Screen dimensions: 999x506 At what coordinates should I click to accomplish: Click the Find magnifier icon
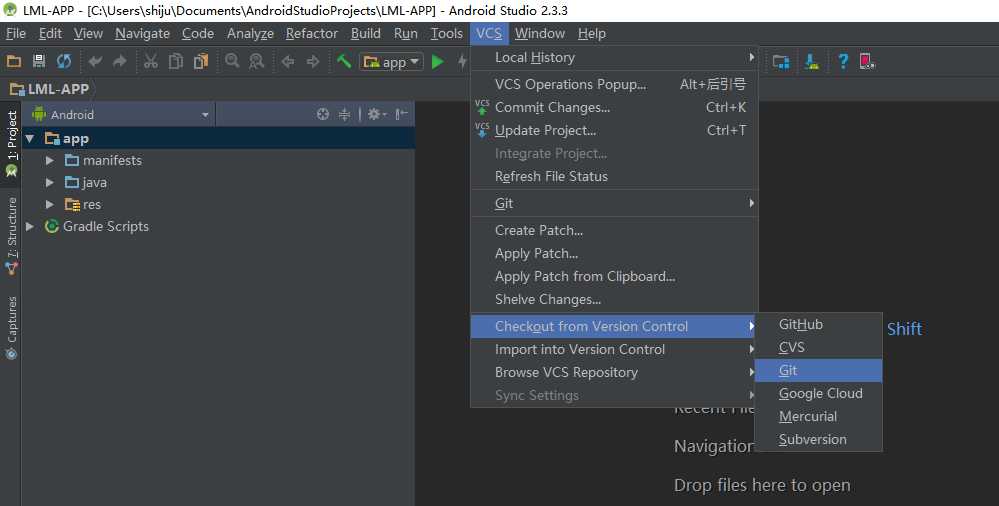(x=232, y=61)
